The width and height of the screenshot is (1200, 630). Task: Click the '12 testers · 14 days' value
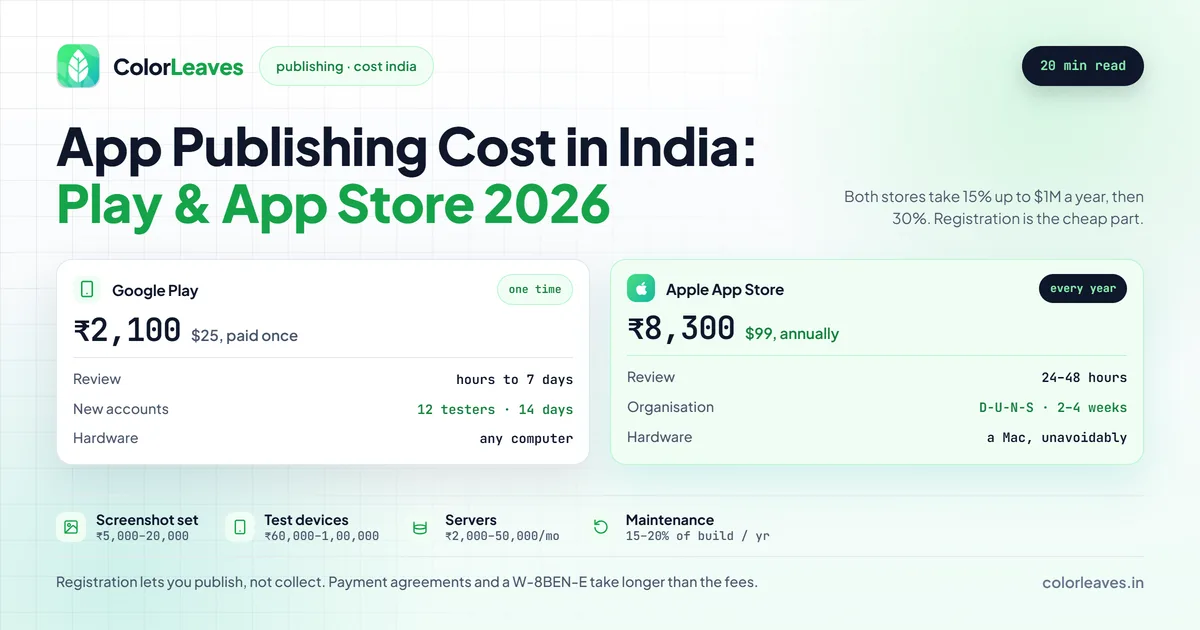(x=495, y=409)
